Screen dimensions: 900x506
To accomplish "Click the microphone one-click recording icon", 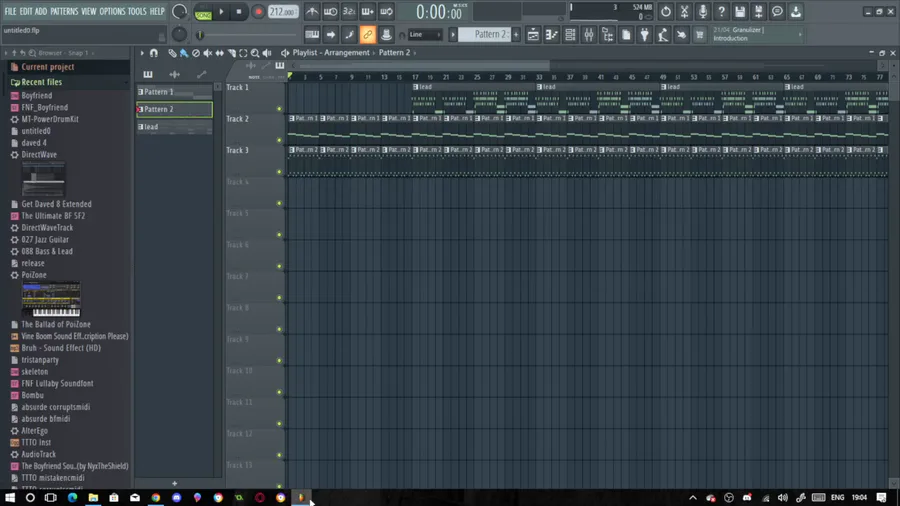I will [x=703, y=11].
